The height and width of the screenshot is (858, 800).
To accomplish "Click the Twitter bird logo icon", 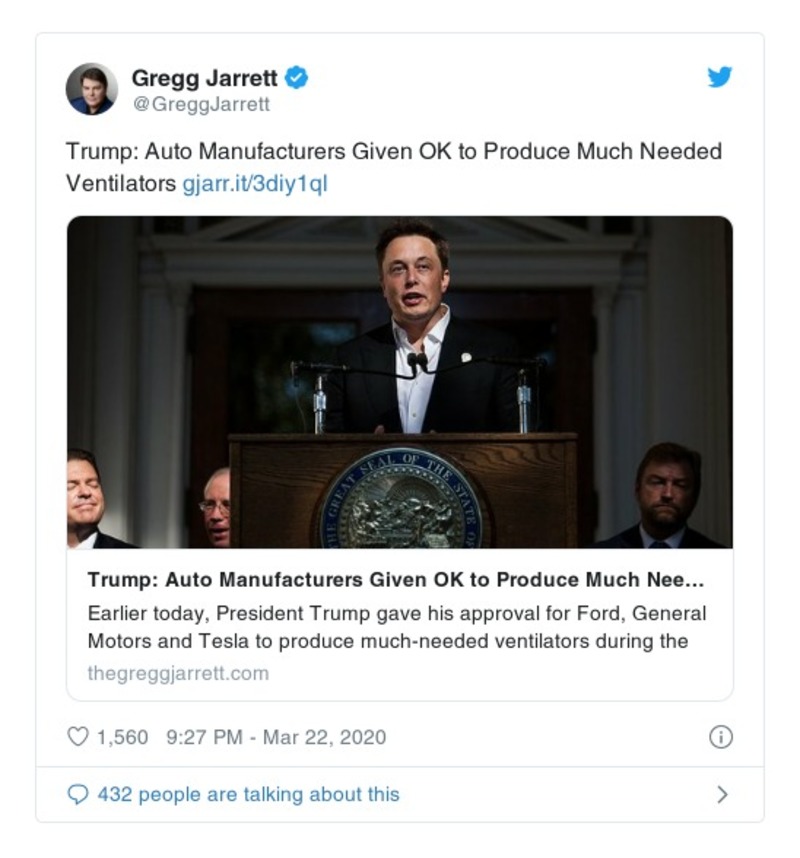I will point(720,77).
